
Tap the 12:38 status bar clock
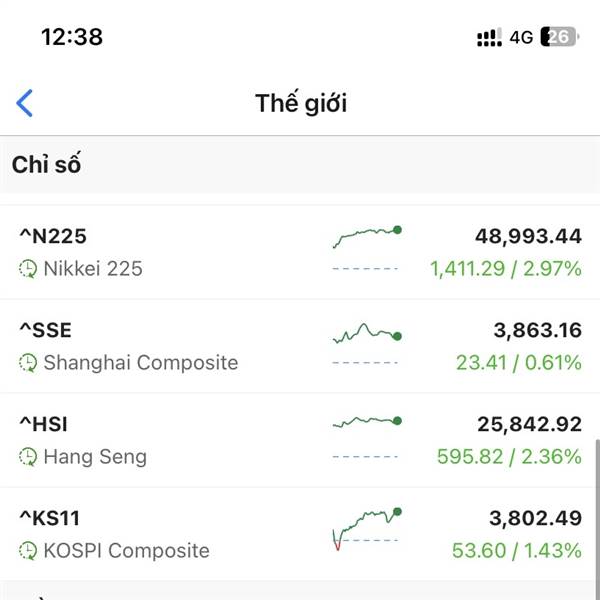(71, 37)
